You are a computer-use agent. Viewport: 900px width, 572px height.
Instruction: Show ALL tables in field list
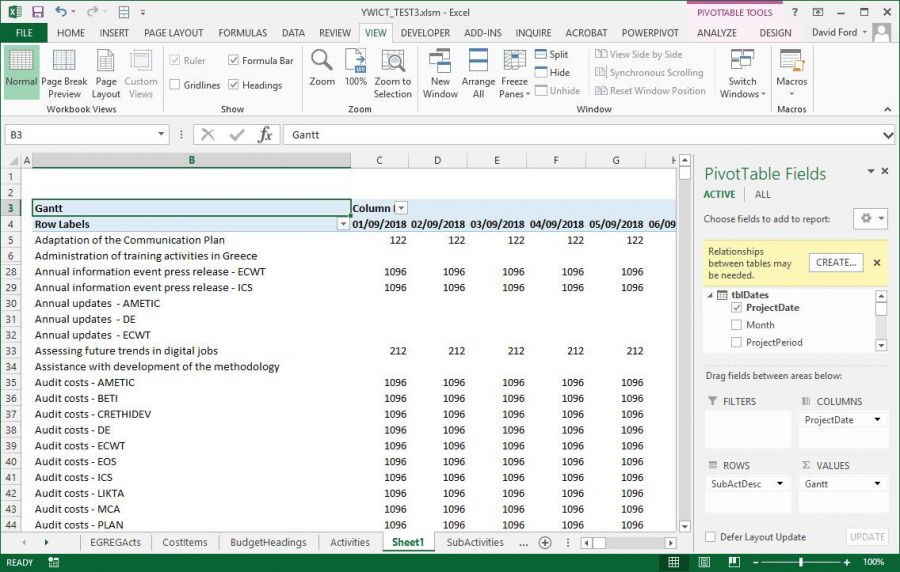click(x=762, y=194)
